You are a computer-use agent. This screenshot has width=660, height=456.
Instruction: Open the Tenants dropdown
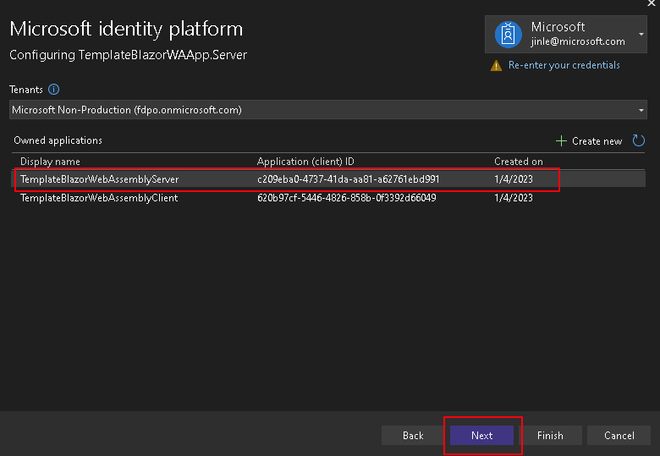pos(328,110)
